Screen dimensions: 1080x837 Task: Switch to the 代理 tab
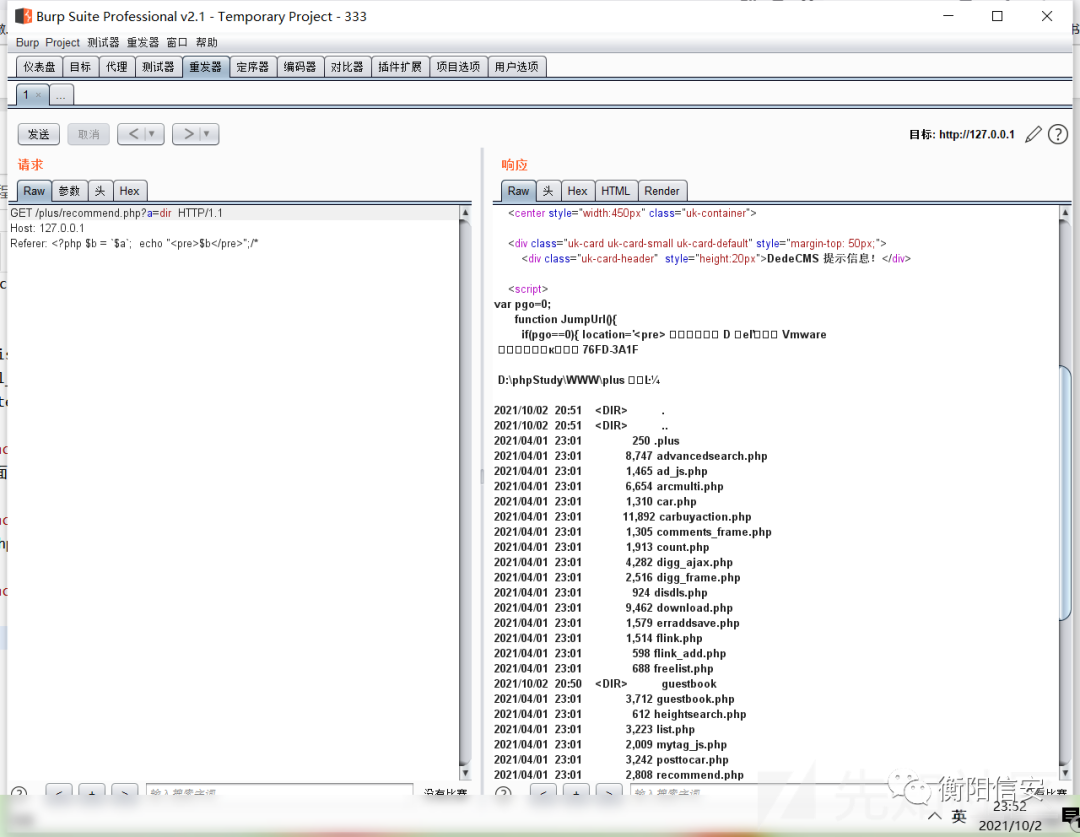tap(116, 67)
